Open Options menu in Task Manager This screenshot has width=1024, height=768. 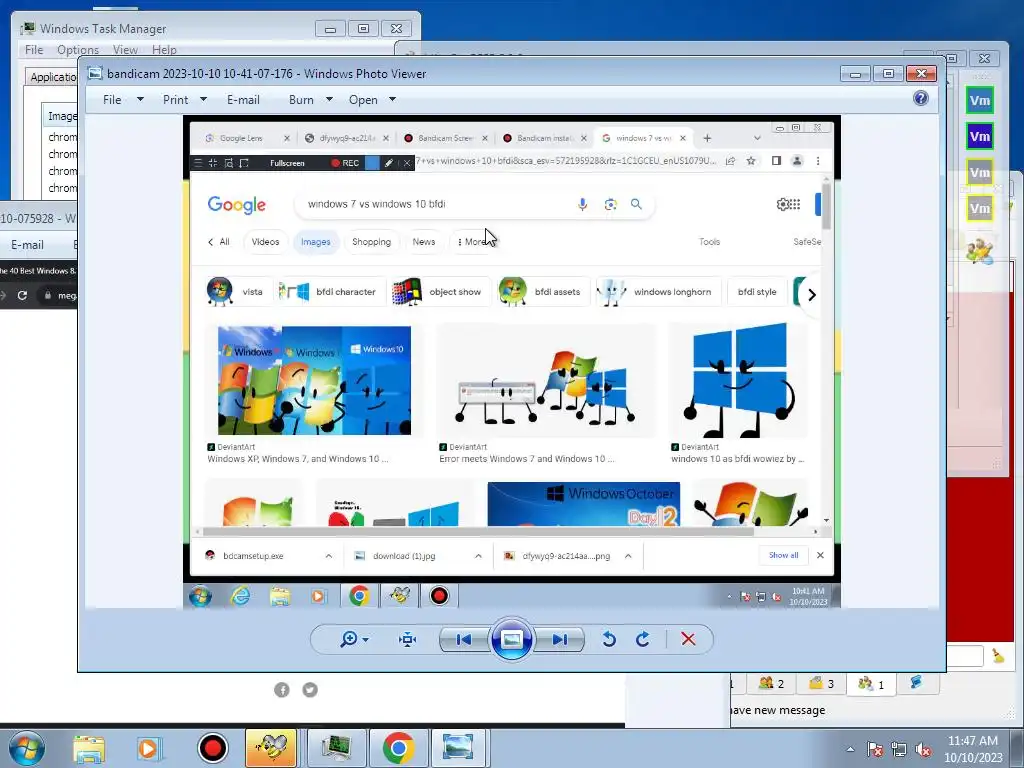78,50
